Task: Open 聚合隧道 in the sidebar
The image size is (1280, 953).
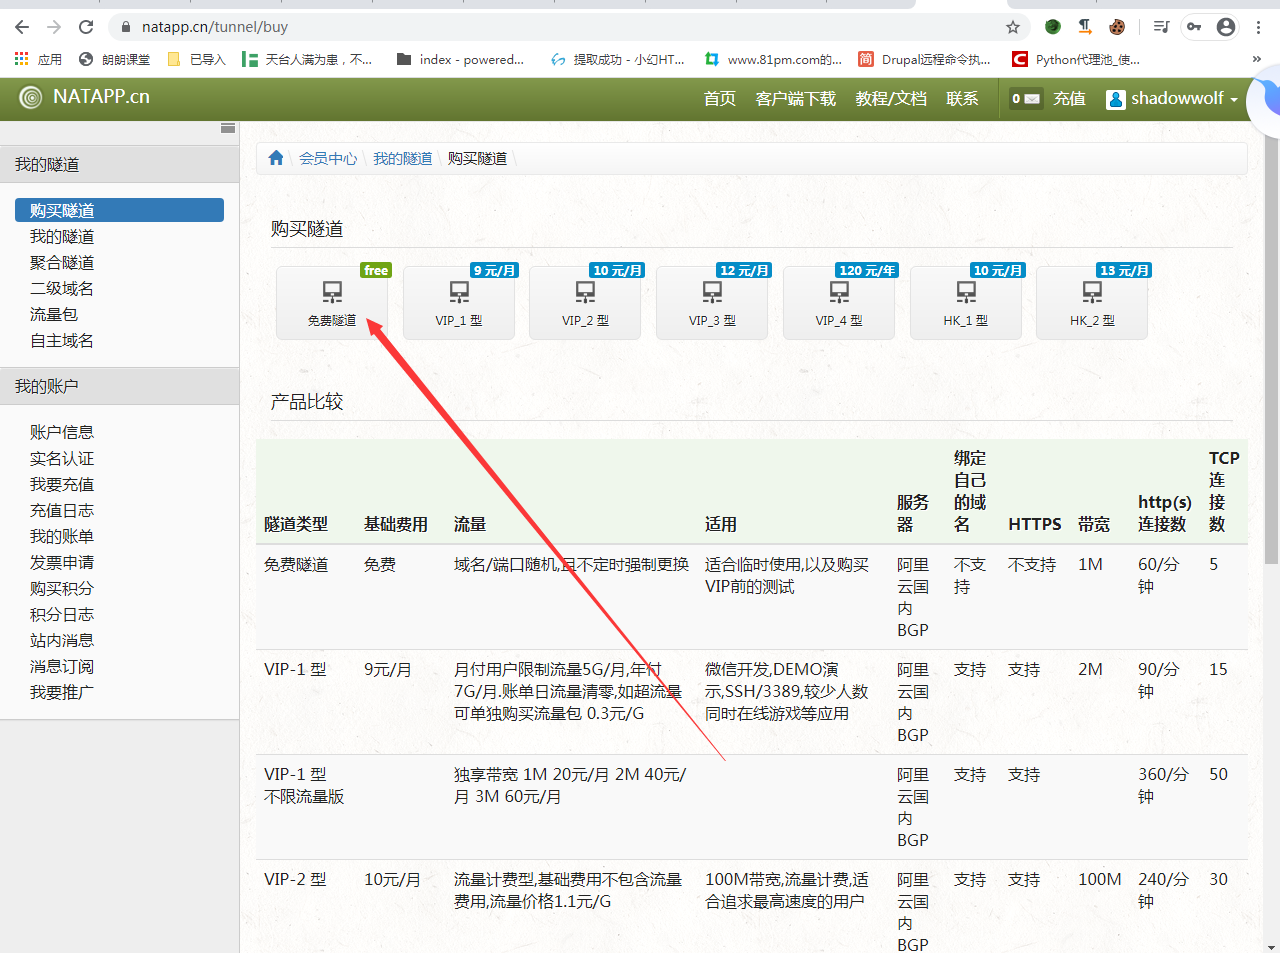Action: (x=62, y=262)
